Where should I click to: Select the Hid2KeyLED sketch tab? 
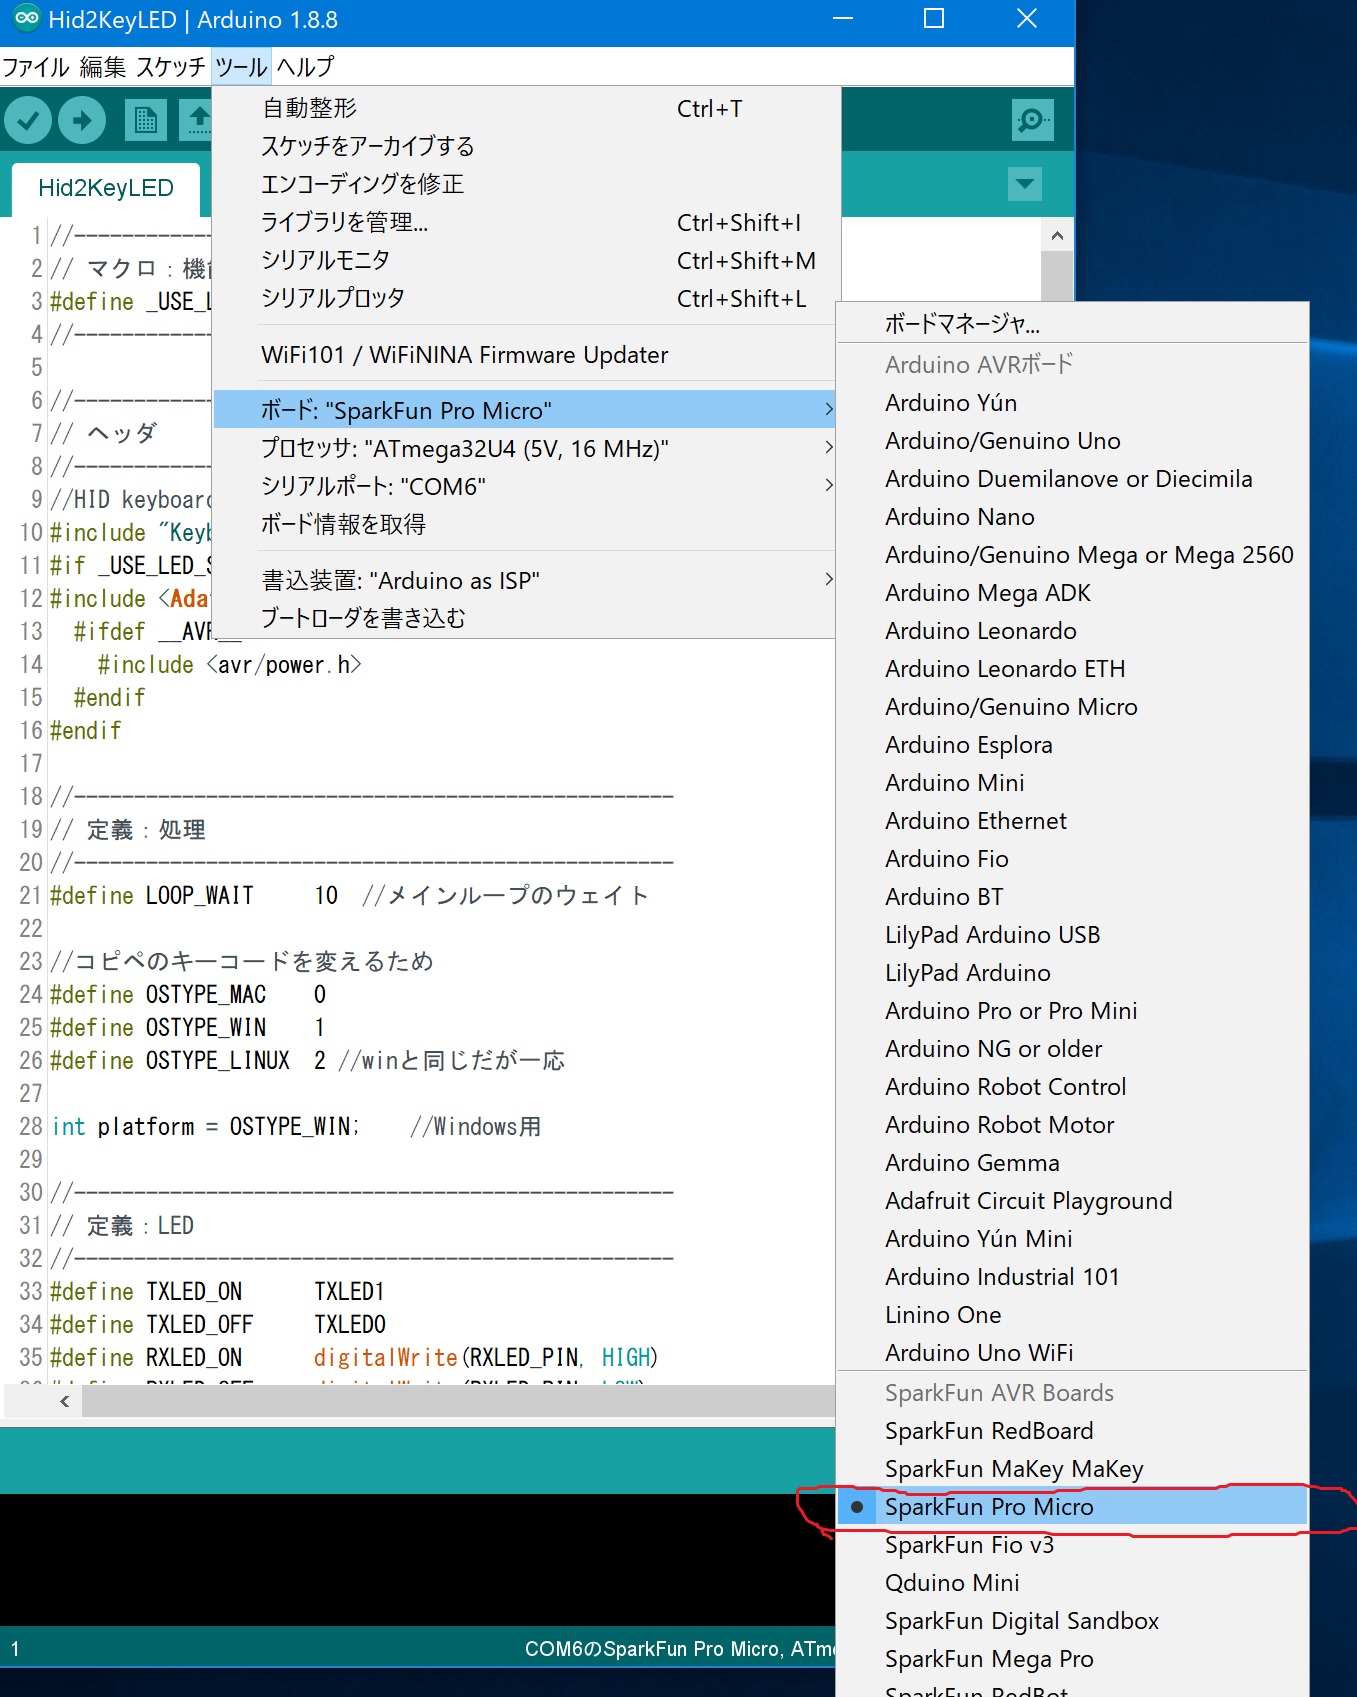[x=106, y=188]
